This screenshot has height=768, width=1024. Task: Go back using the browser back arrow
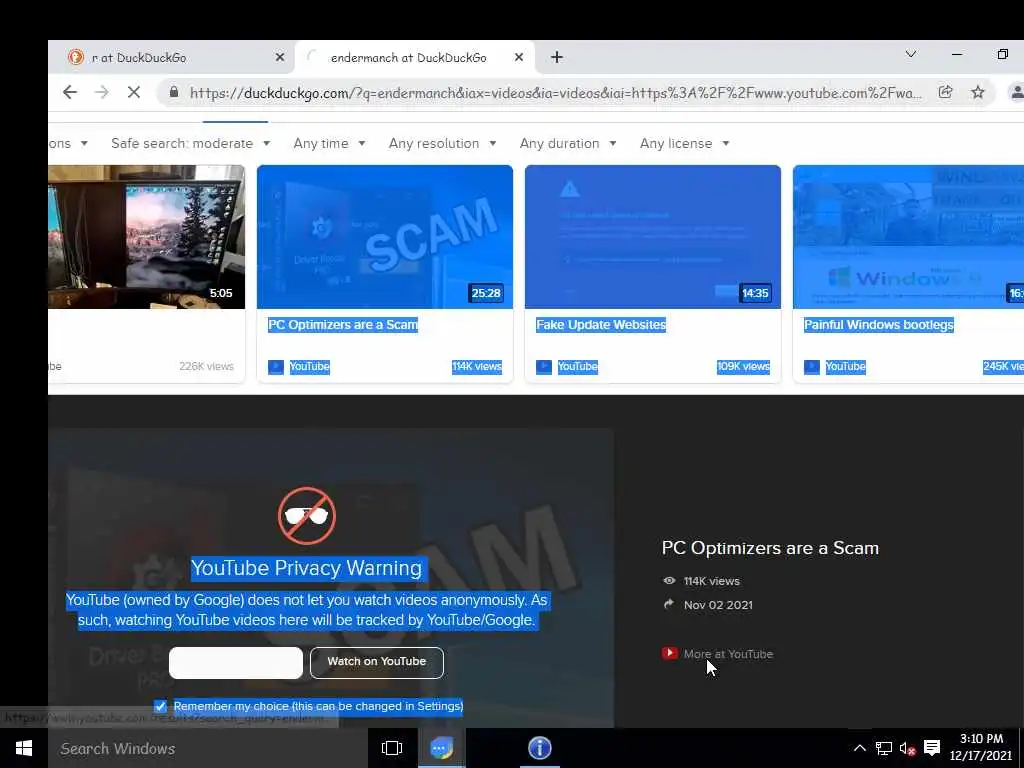tap(70, 92)
